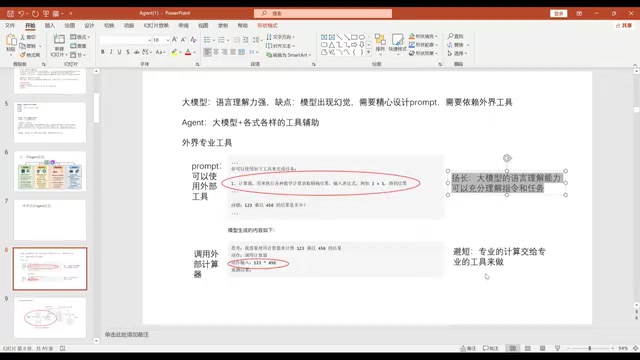
Task: Open Quick Styles gallery icon
Action: (x=397, y=40)
